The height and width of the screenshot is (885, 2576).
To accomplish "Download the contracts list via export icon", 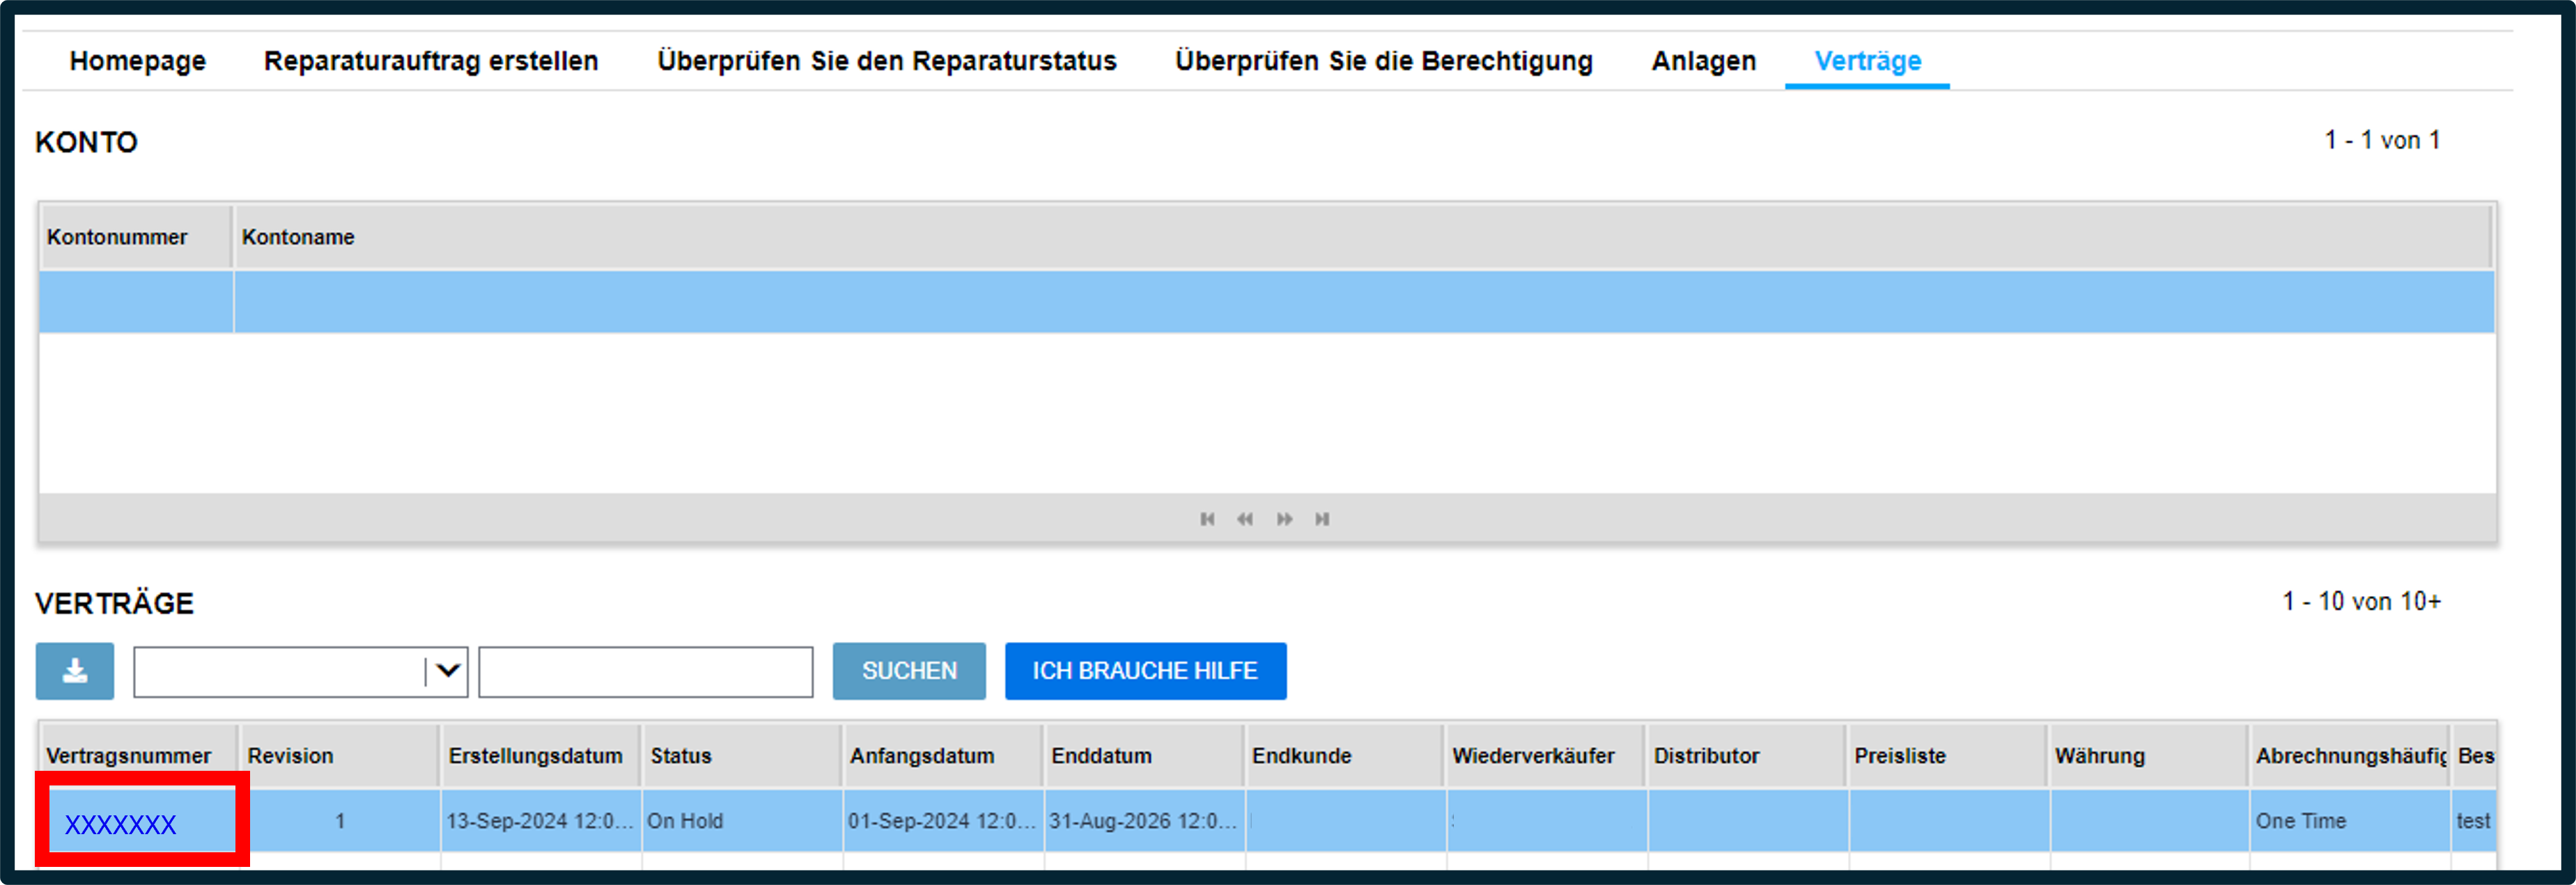I will 75,671.
